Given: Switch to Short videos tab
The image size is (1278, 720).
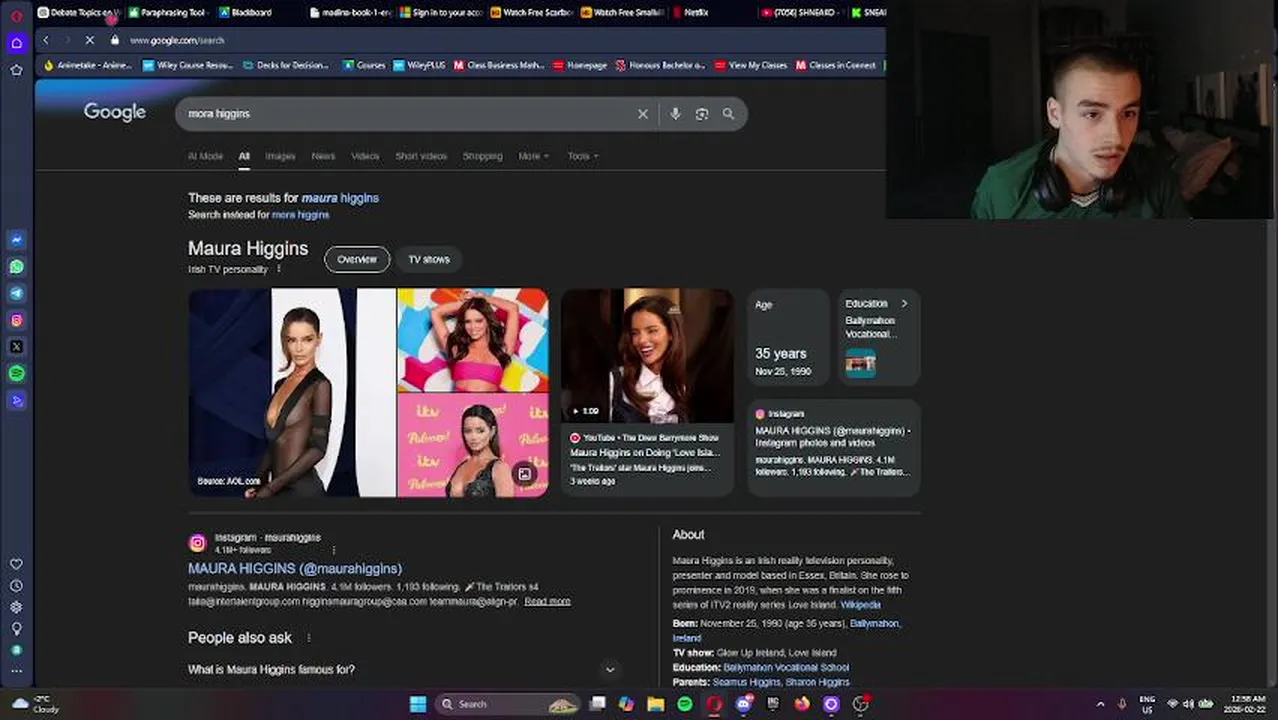Looking at the screenshot, I should click(x=421, y=156).
